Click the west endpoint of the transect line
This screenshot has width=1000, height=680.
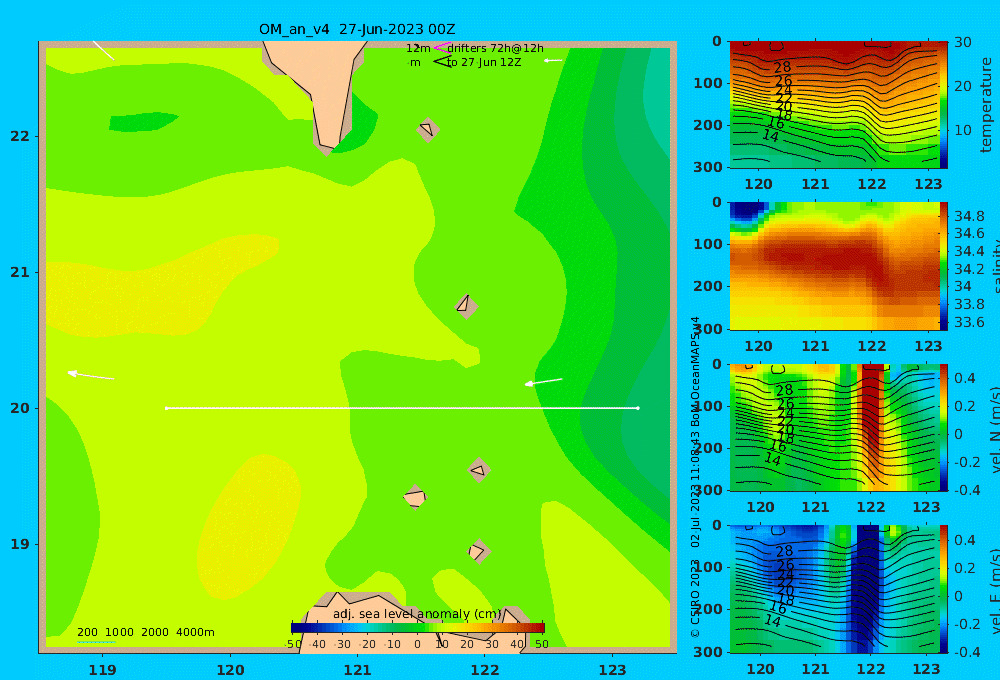point(166,408)
